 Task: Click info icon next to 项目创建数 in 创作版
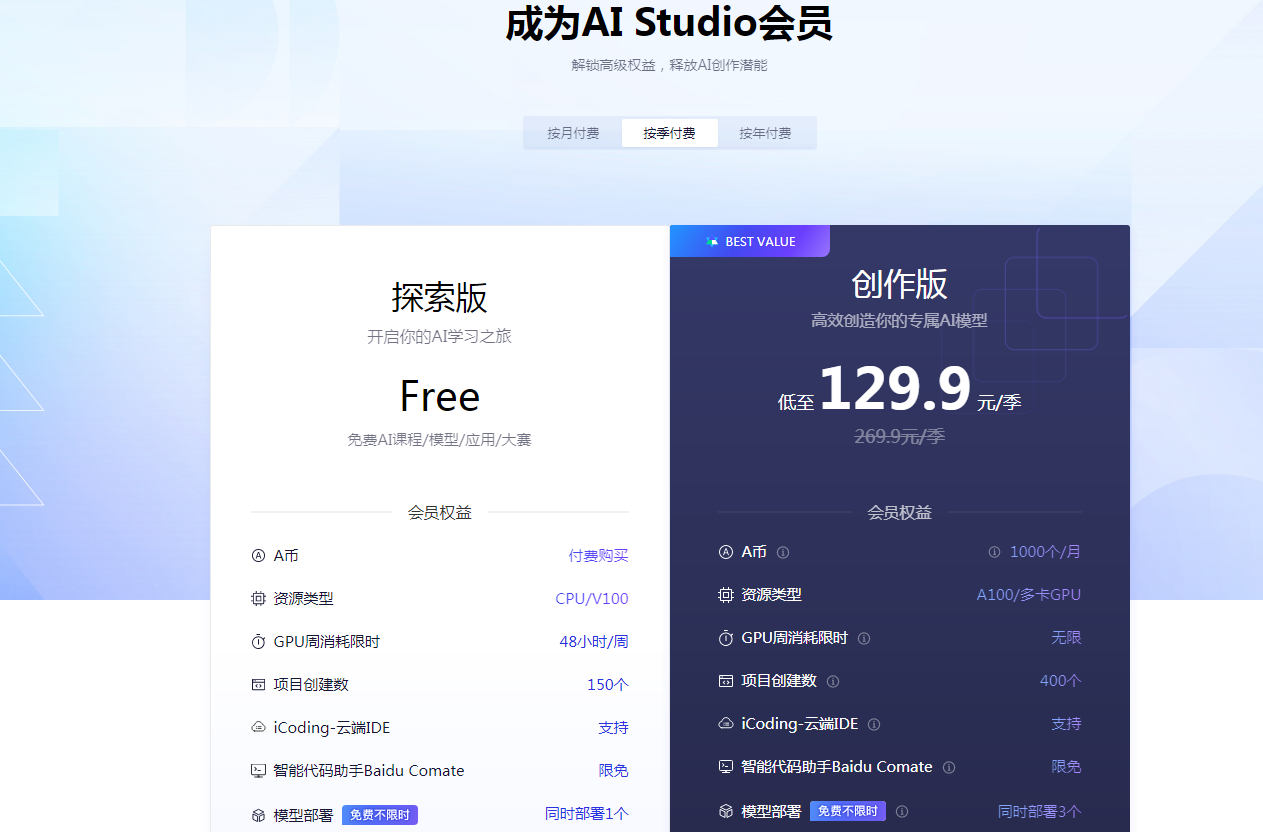click(833, 681)
